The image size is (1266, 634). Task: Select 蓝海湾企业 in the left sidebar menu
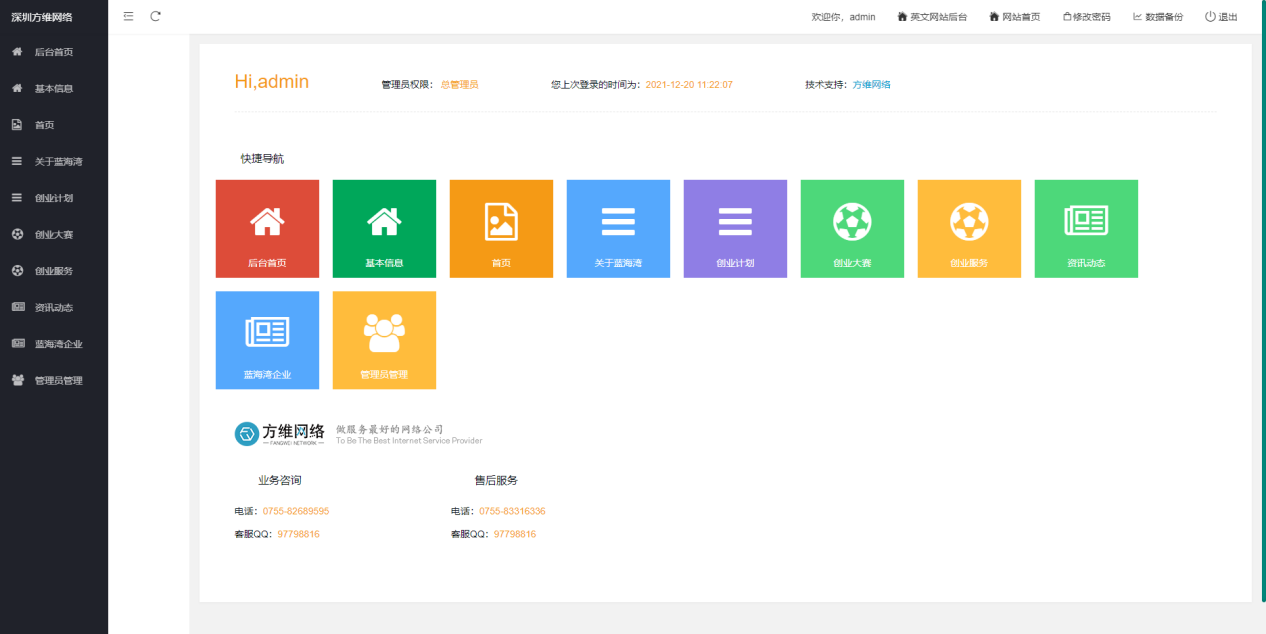[x=58, y=344]
